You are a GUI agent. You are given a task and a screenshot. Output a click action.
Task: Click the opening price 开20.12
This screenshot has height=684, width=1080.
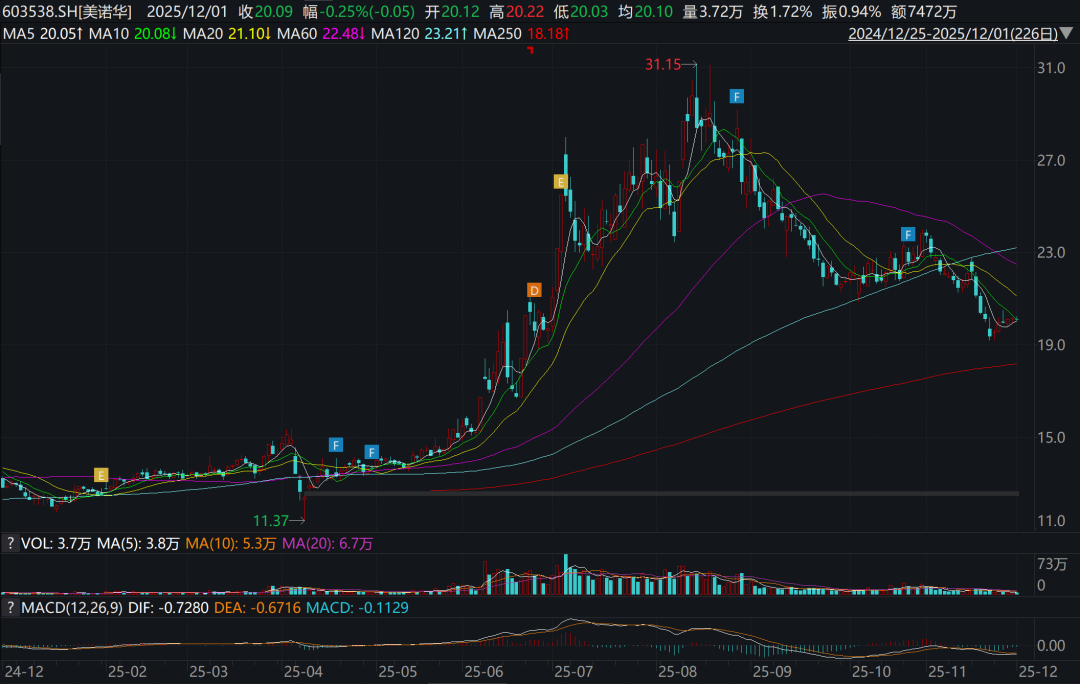click(452, 12)
